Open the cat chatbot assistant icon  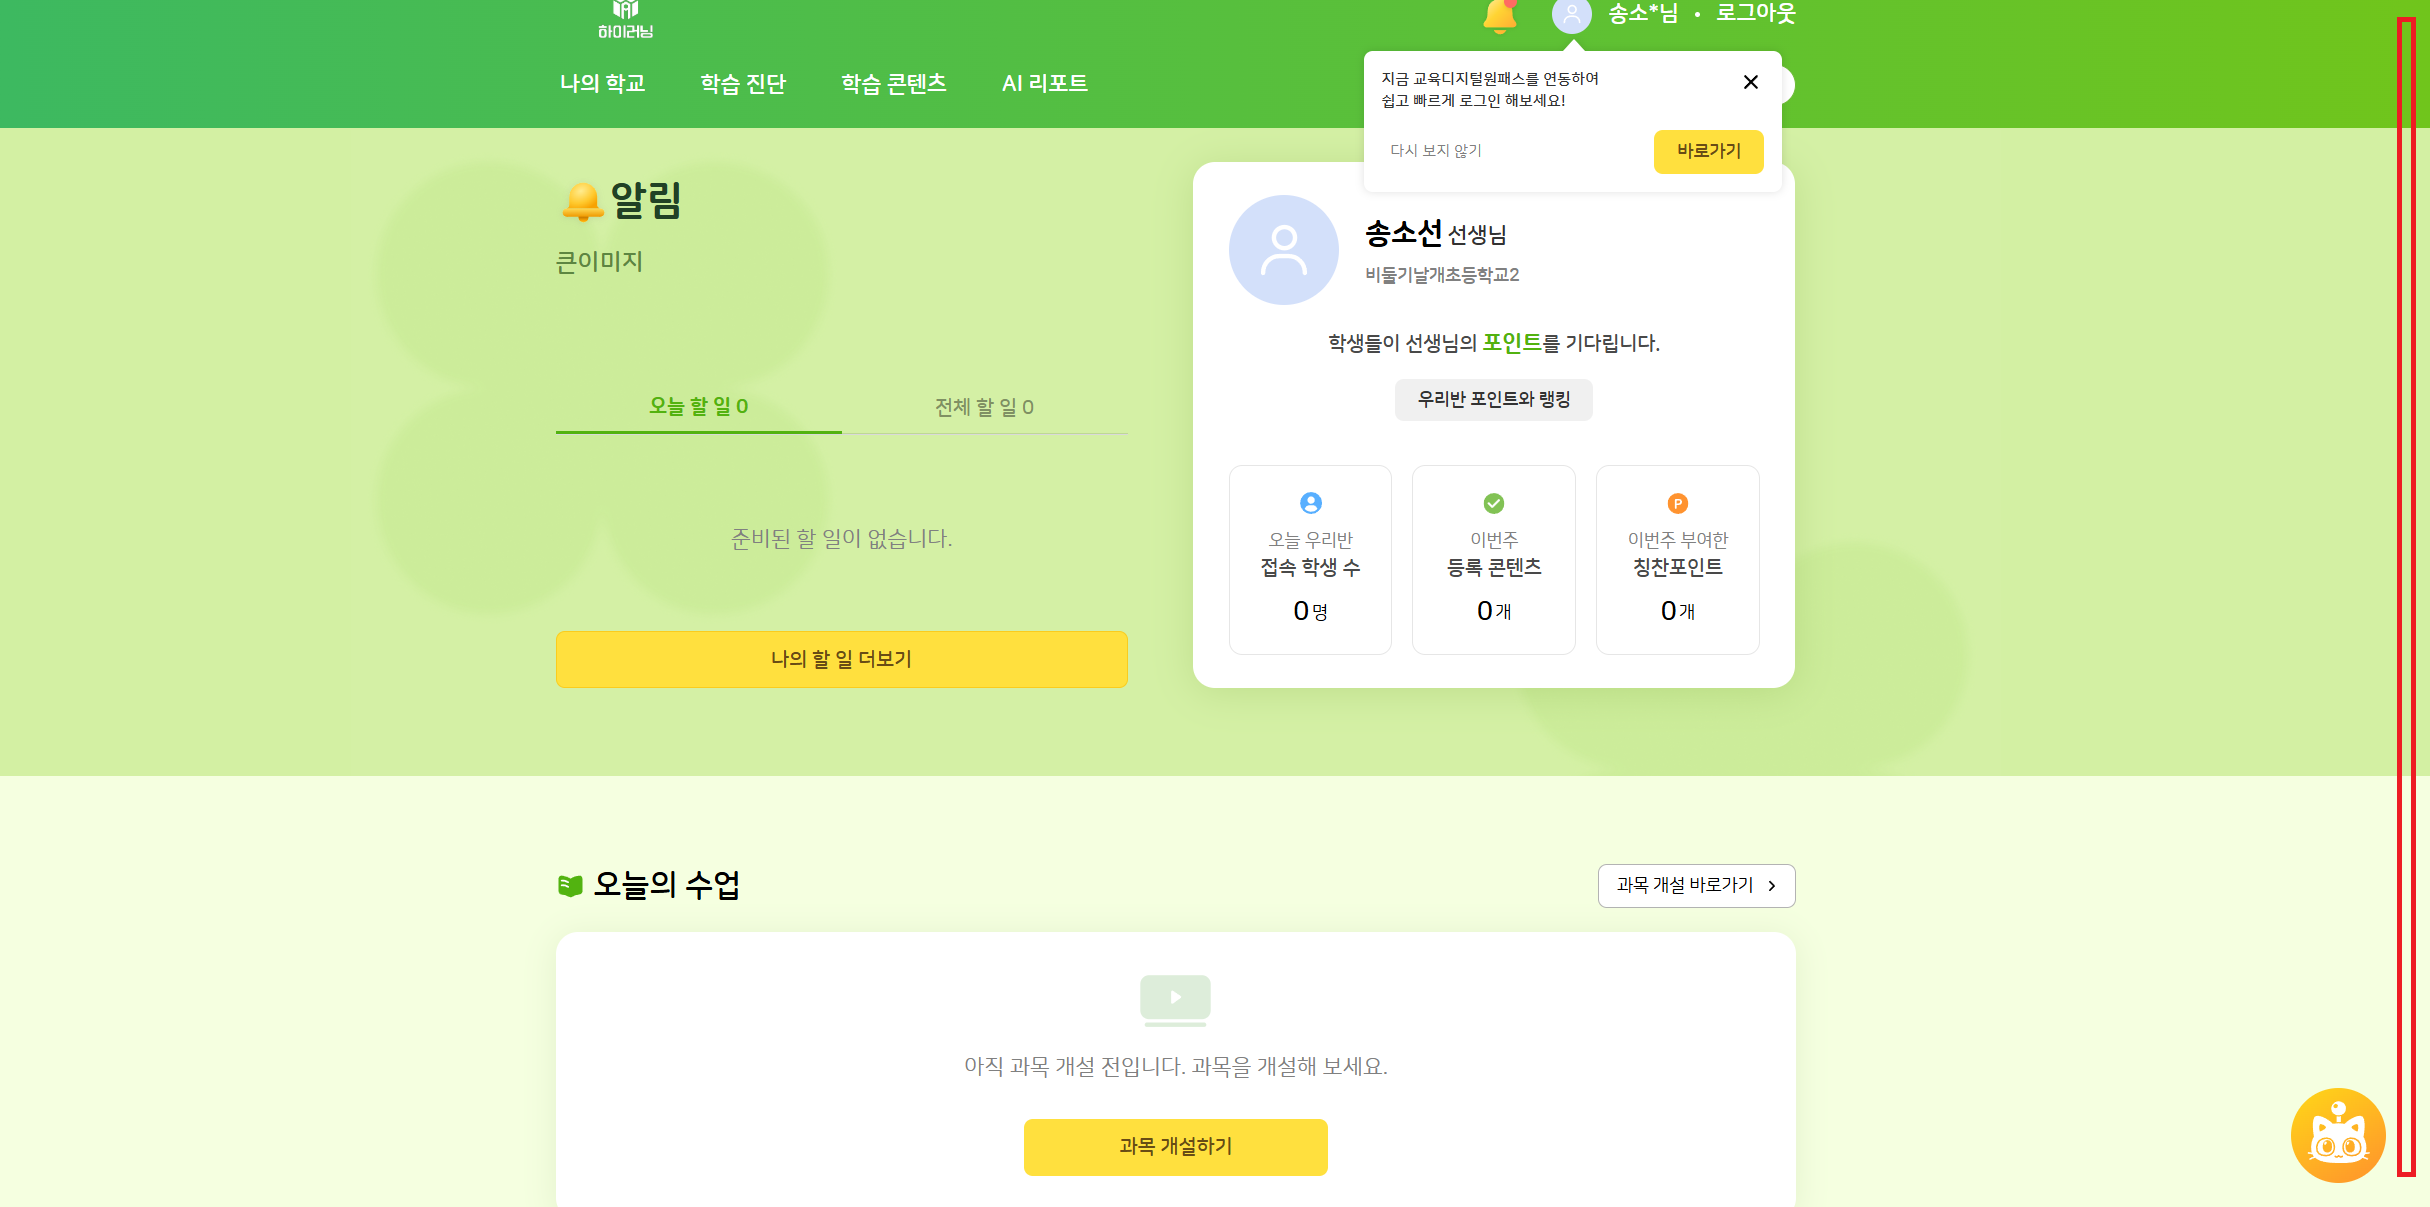2337,1135
